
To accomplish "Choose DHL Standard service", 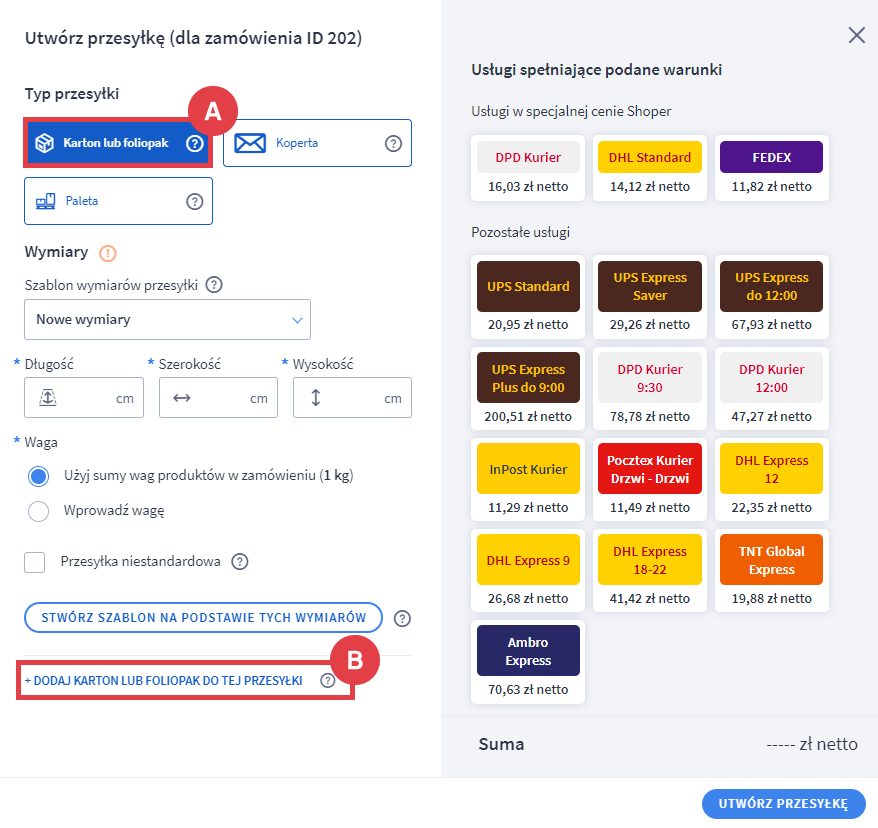I will pos(650,168).
